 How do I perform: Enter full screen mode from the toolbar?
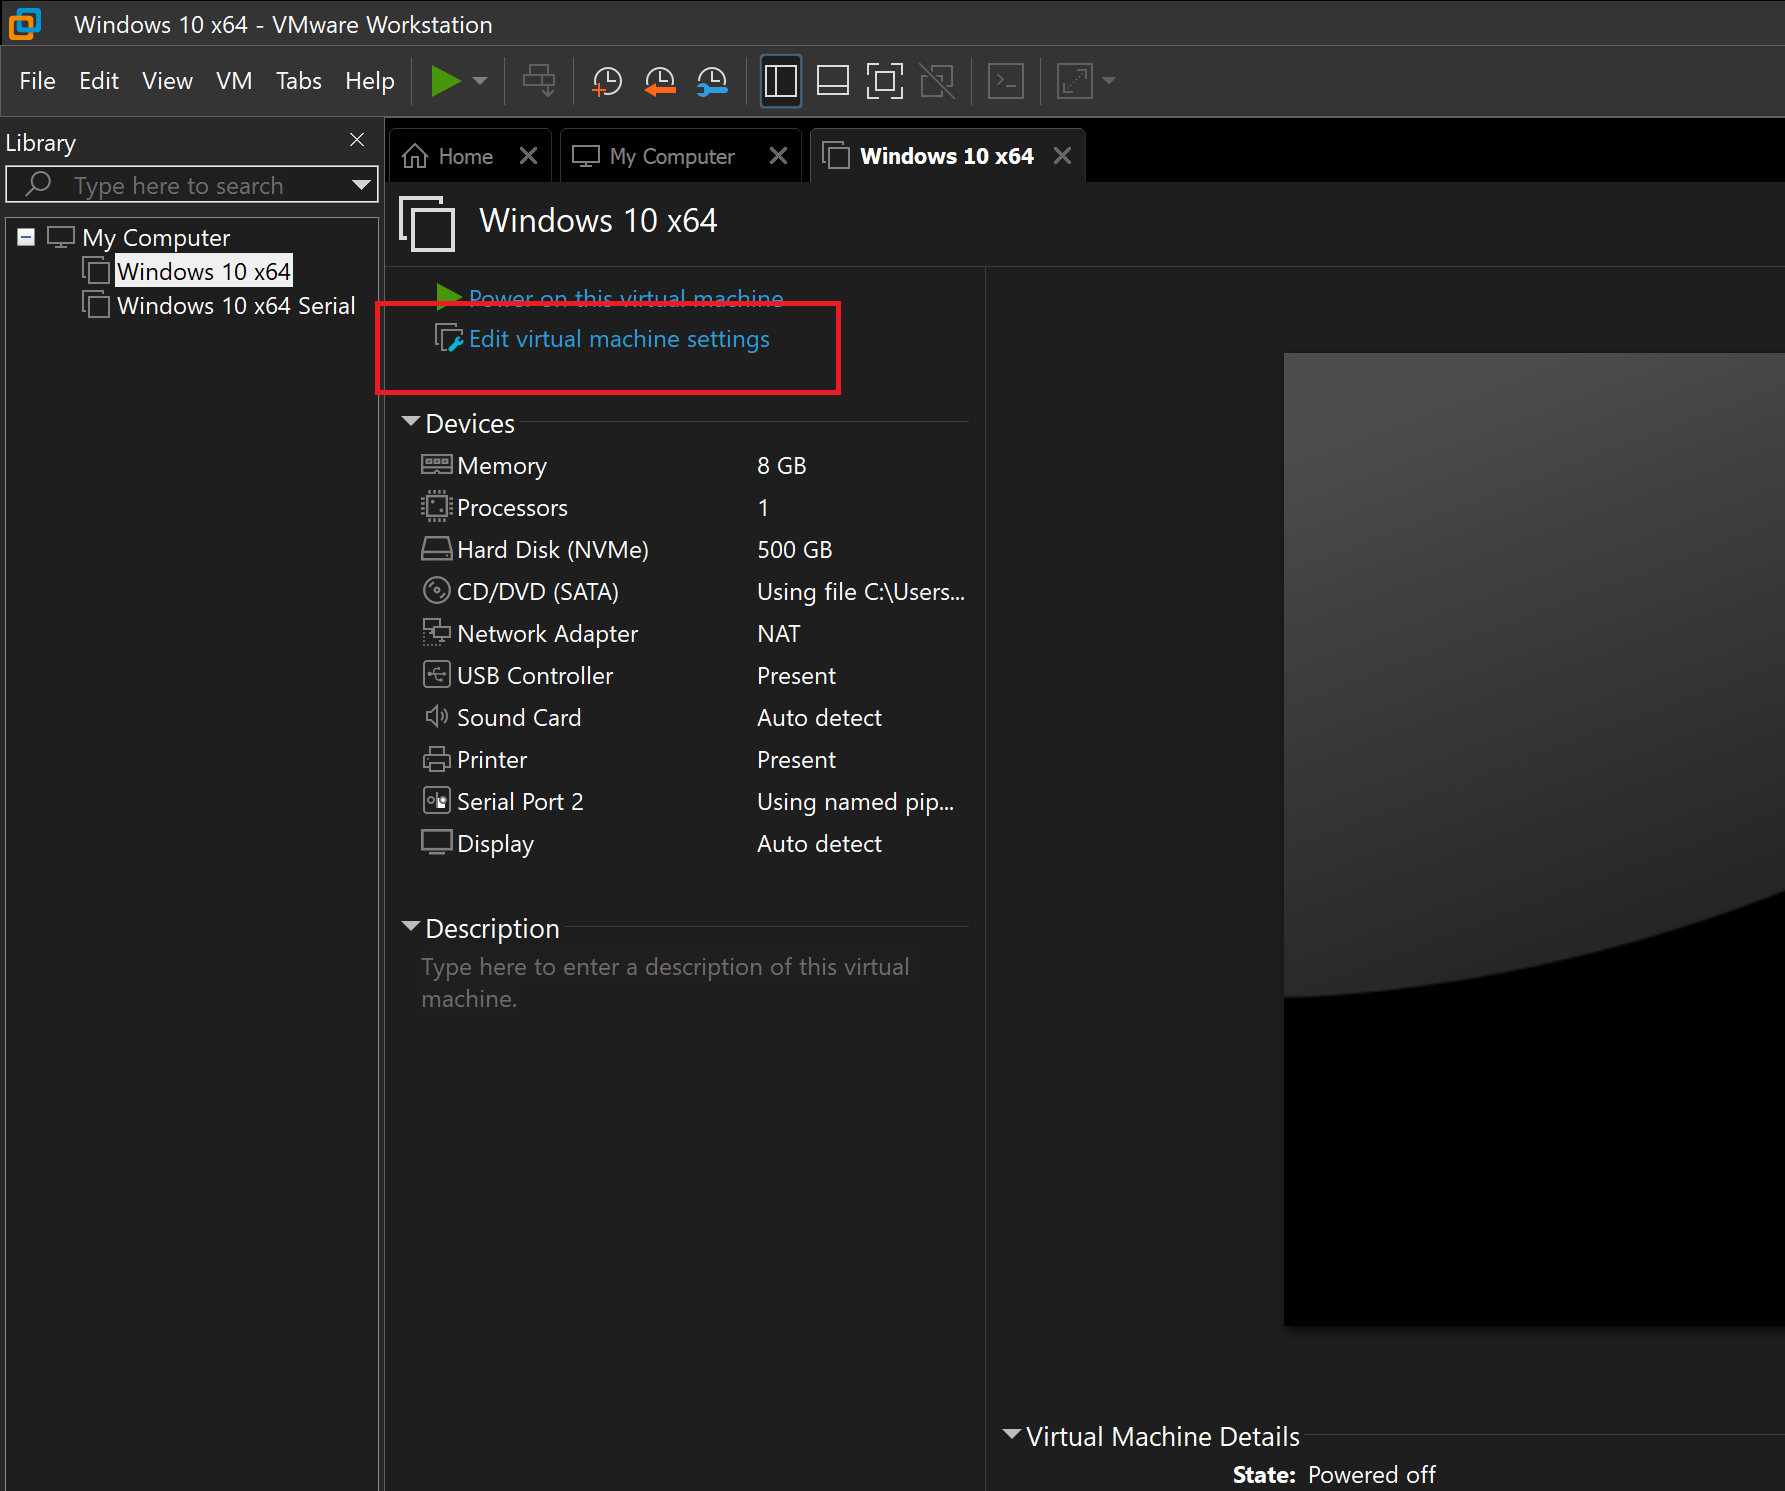click(x=884, y=81)
